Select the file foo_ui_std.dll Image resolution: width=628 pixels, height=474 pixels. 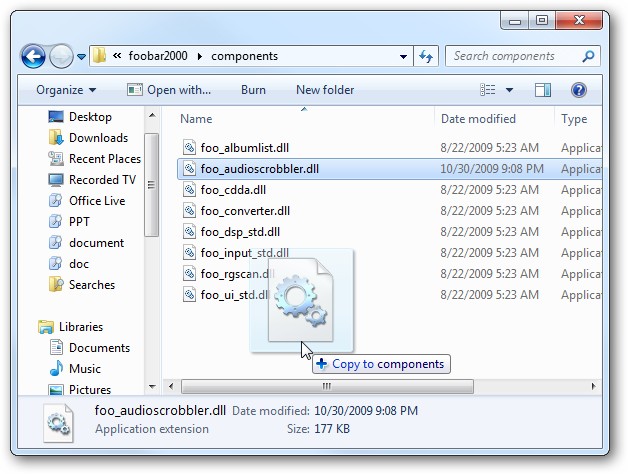pyautogui.click(x=234, y=295)
